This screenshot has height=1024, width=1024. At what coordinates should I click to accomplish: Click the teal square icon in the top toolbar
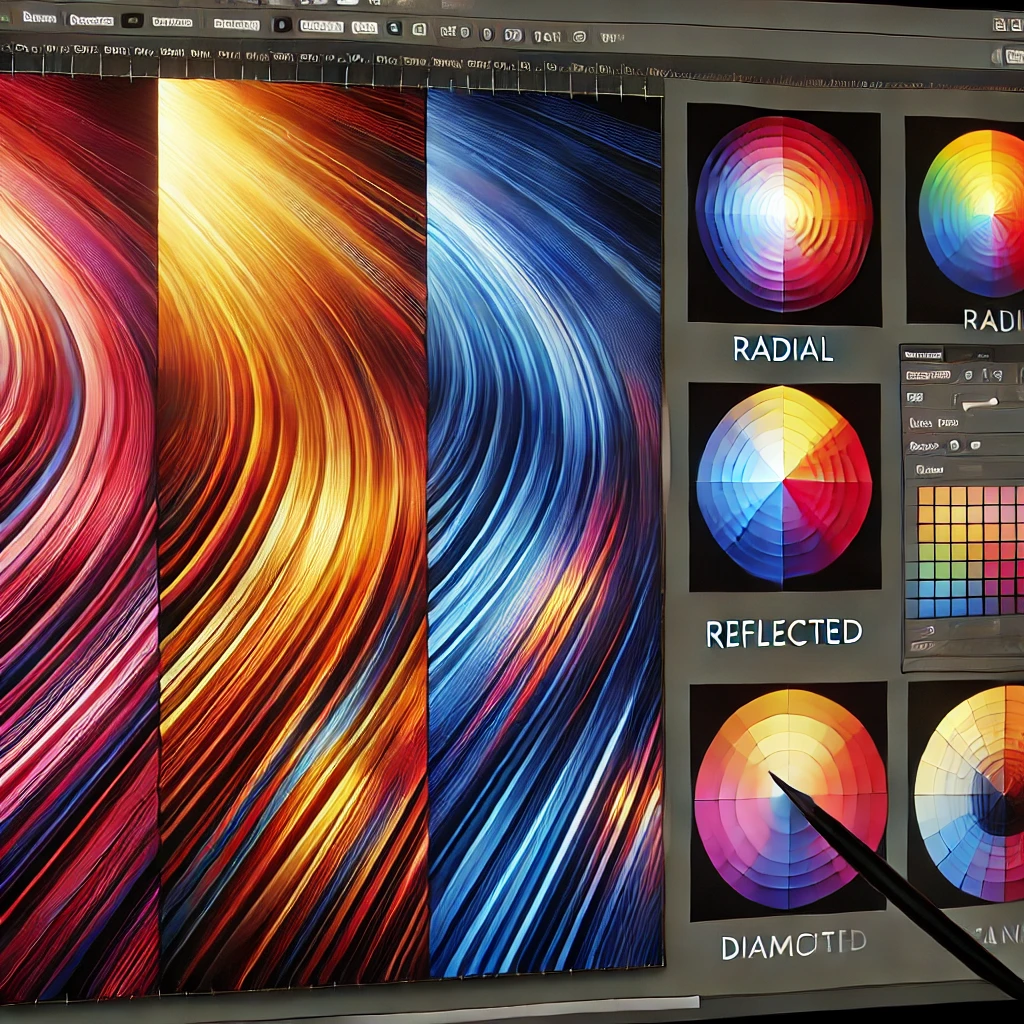(x=394, y=28)
